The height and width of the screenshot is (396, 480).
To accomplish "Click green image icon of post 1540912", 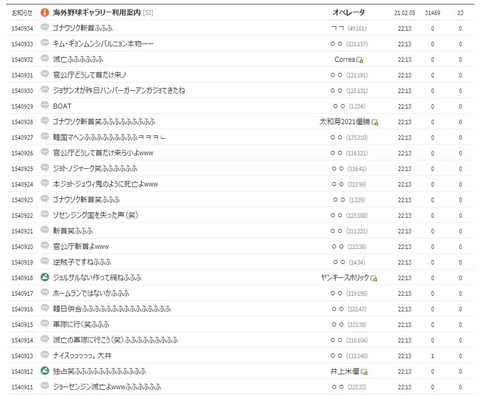I will pos(45,371).
